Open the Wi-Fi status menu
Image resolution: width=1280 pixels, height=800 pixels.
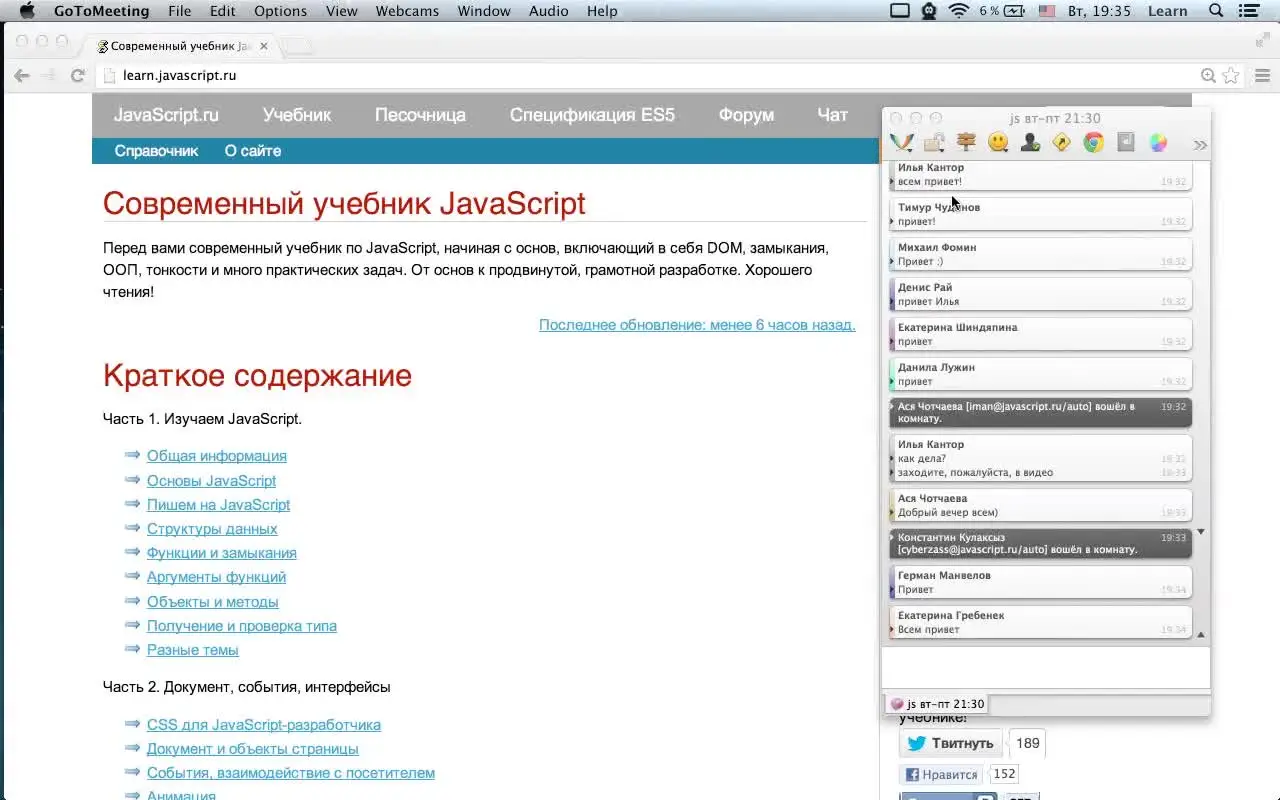tap(959, 11)
